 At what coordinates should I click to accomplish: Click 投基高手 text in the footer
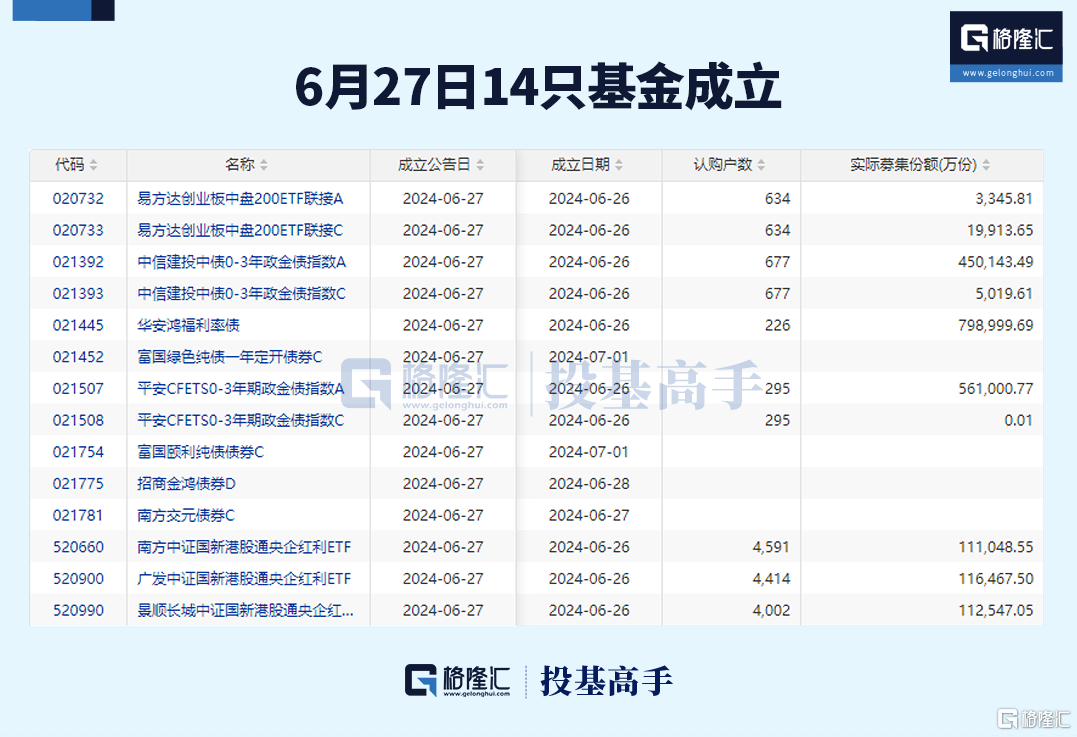click(x=606, y=681)
